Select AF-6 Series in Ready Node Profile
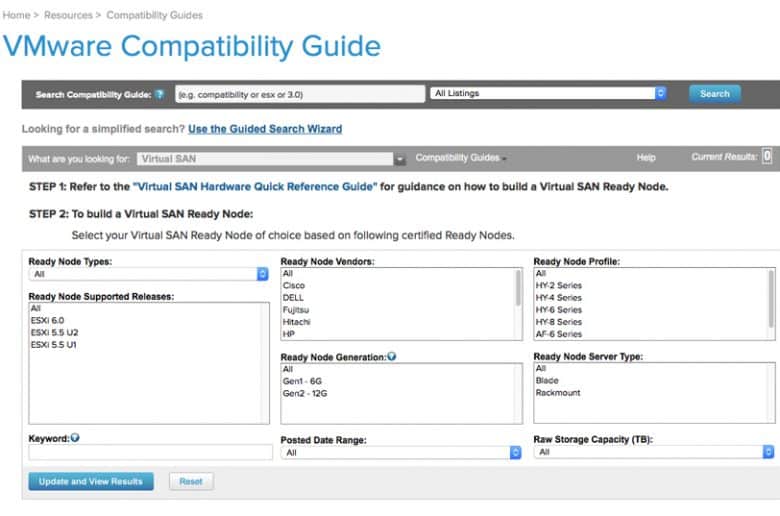 coord(559,334)
